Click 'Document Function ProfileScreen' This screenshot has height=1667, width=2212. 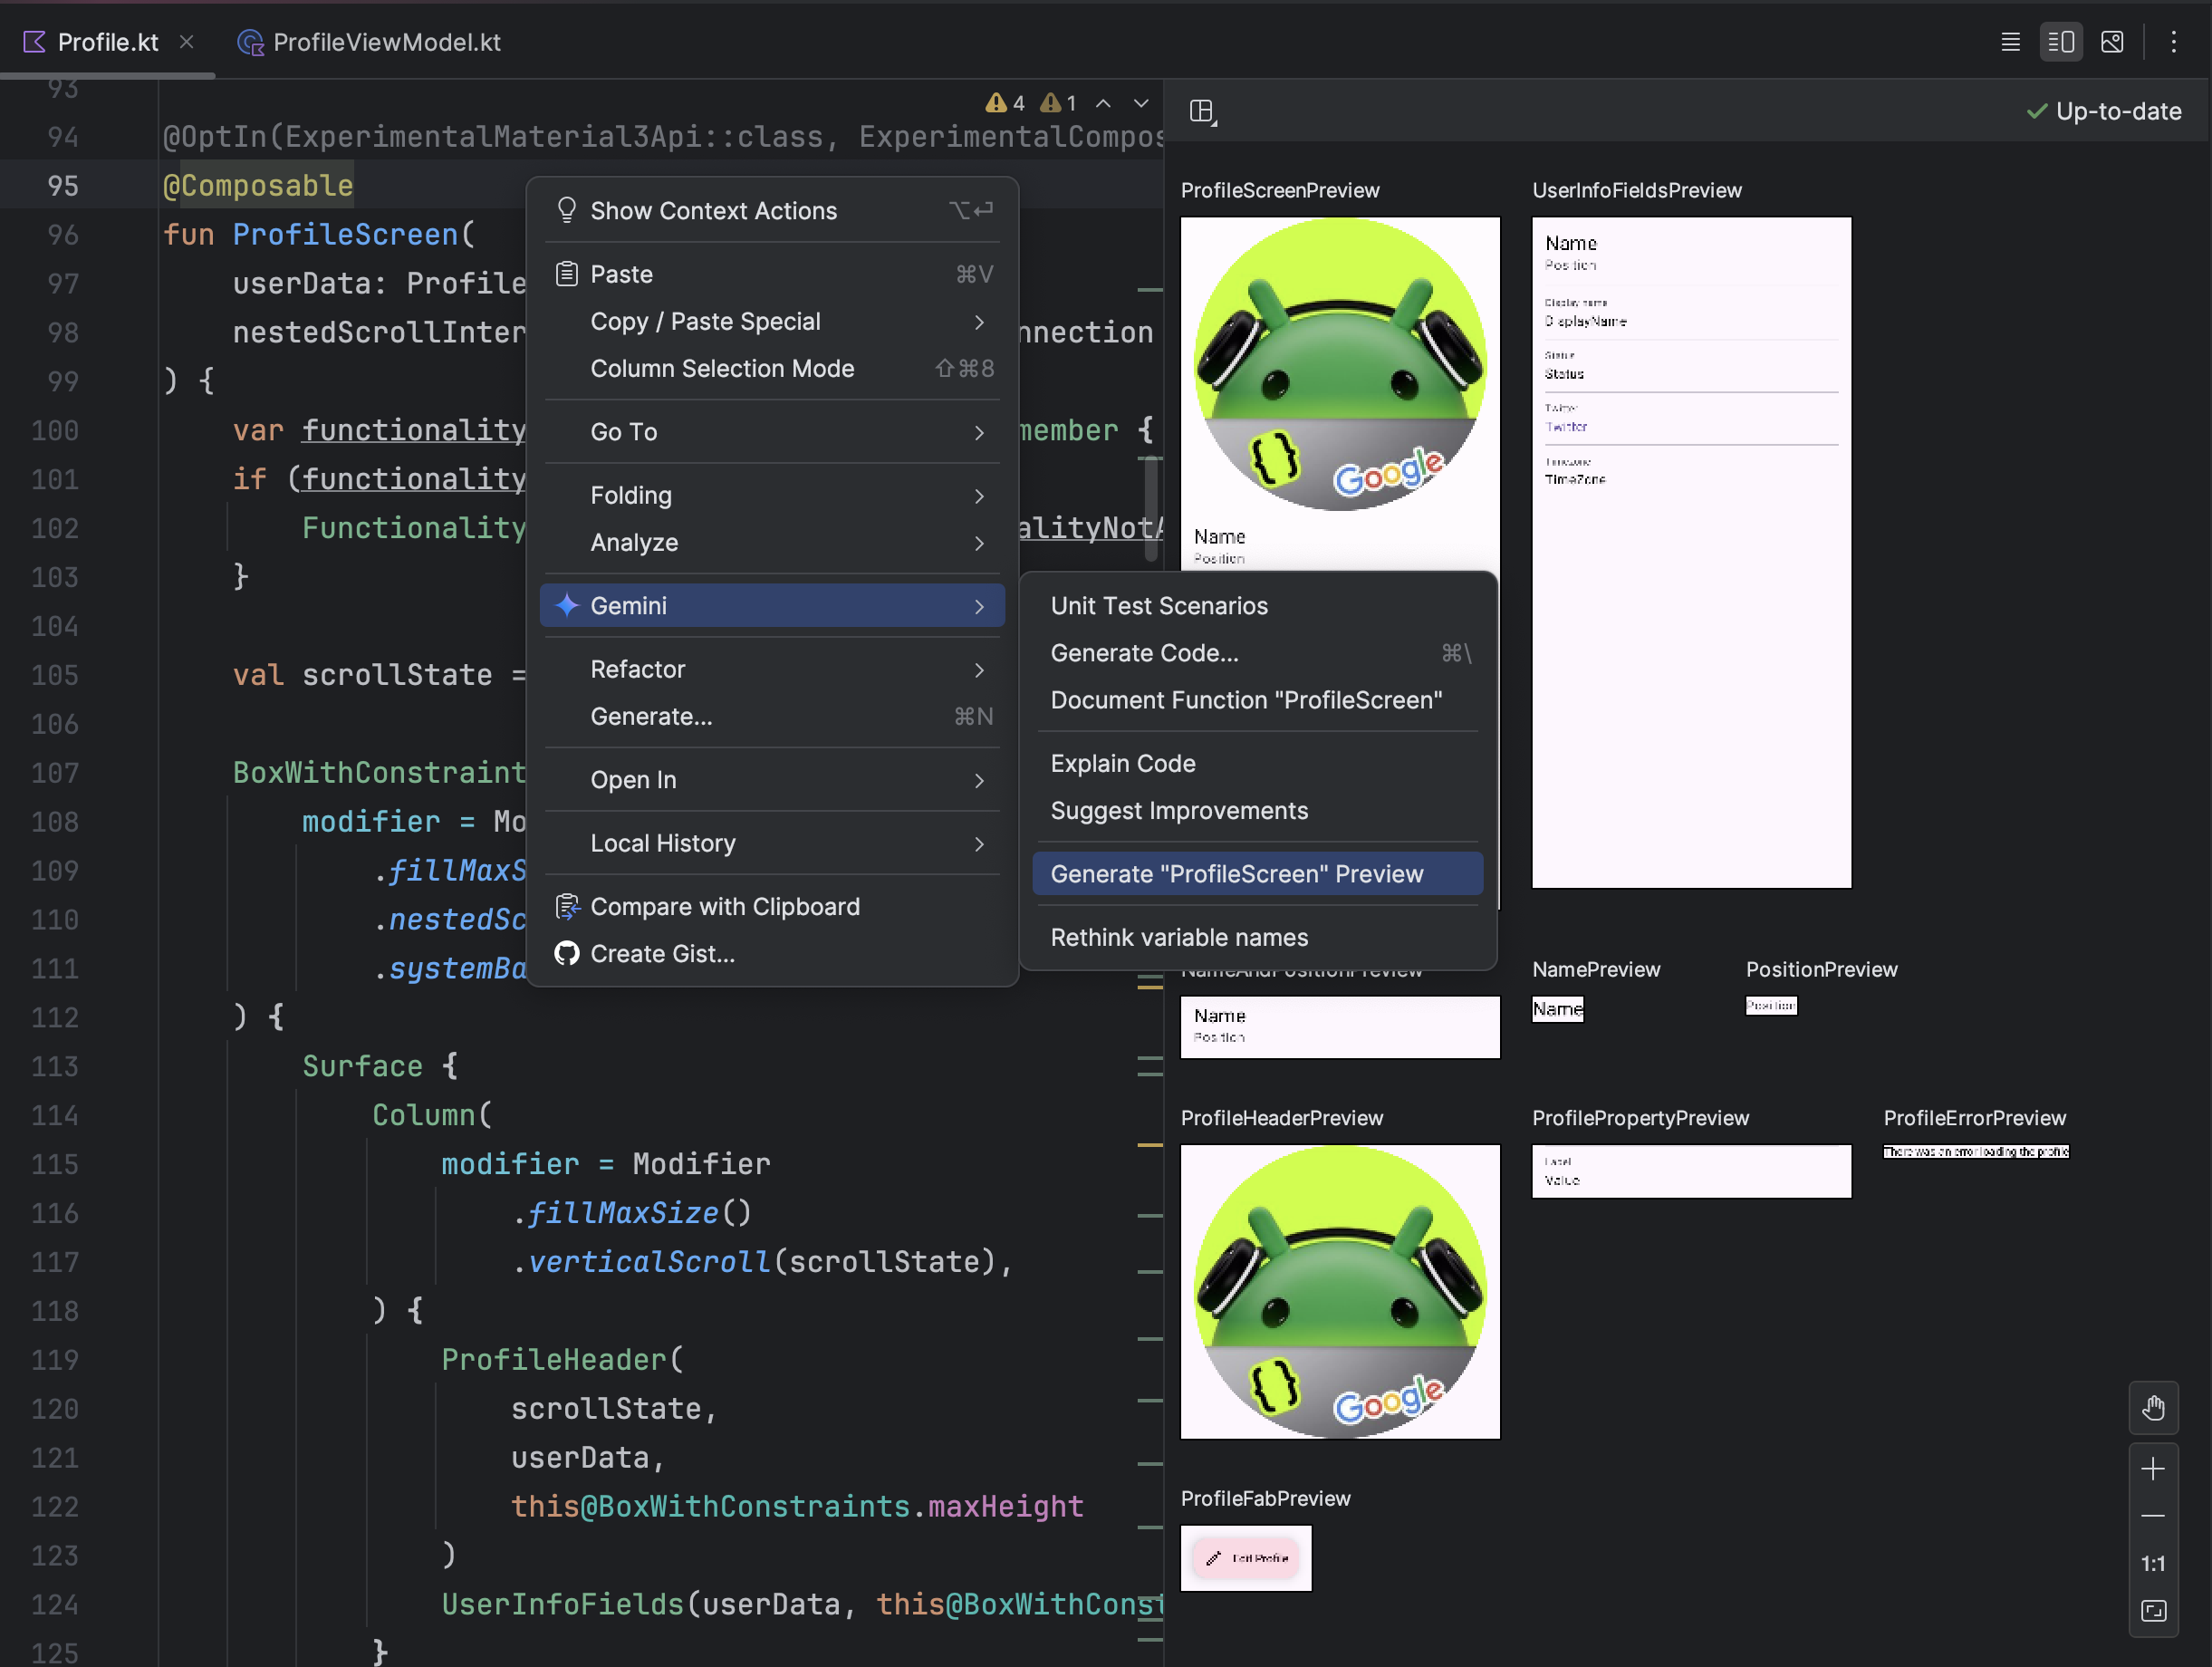pos(1247,699)
